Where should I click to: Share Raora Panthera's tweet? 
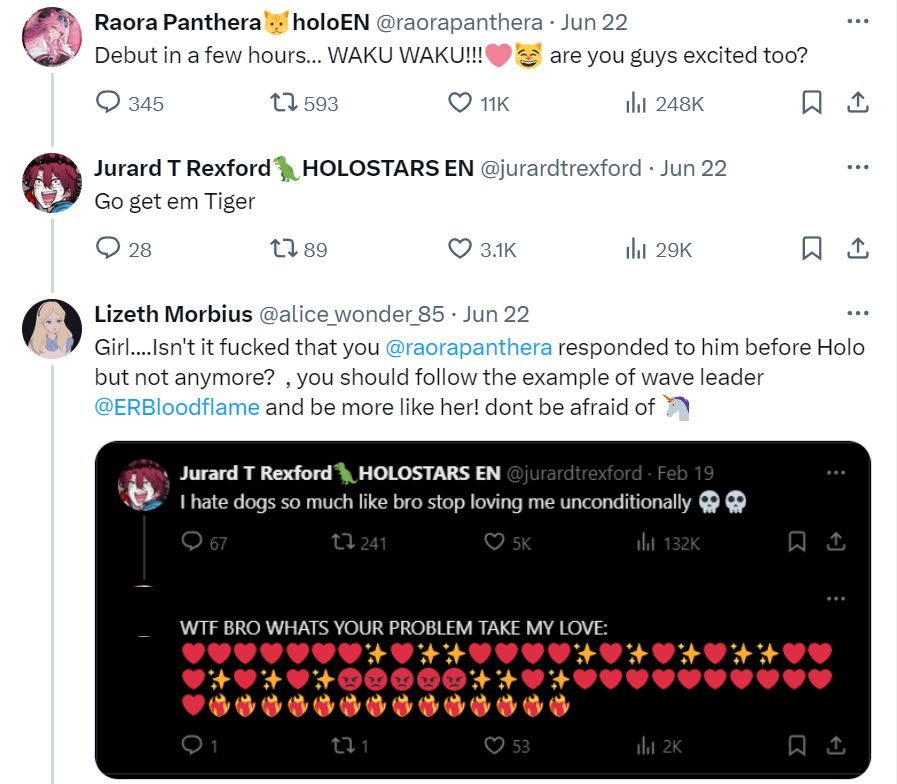tap(858, 102)
